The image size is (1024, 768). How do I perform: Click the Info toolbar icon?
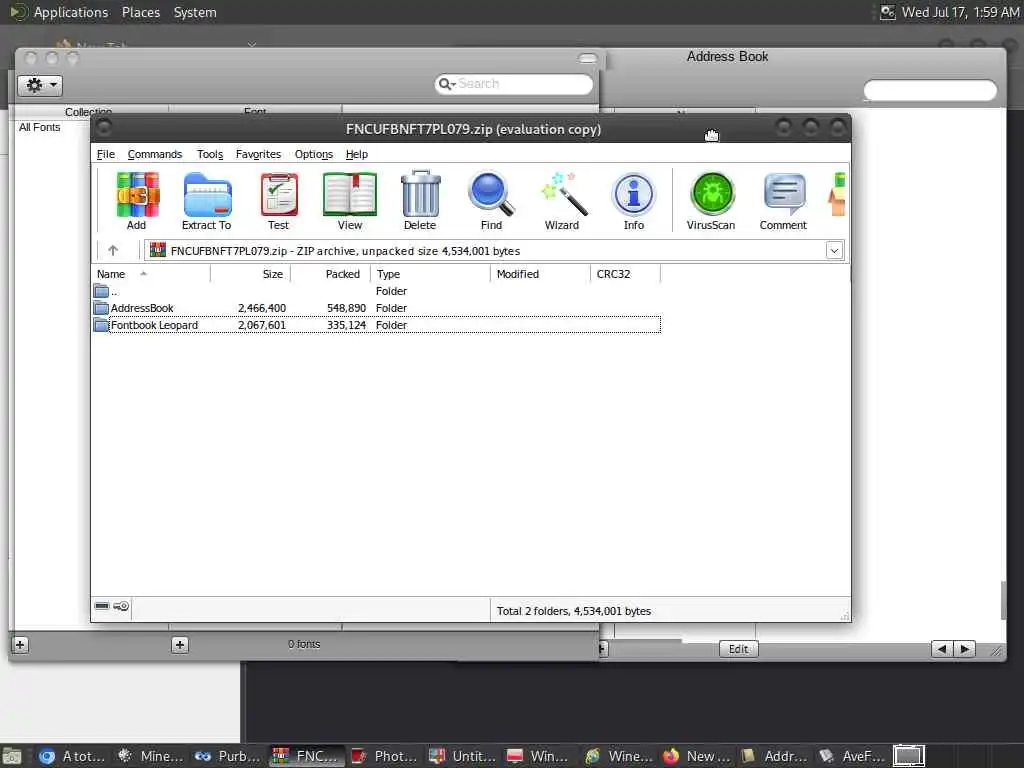coord(633,194)
